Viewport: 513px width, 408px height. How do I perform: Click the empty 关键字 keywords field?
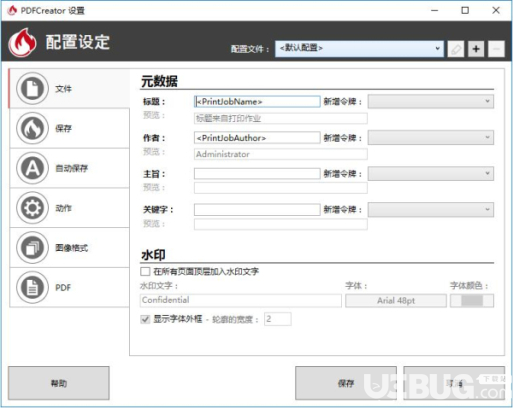pyautogui.click(x=257, y=210)
